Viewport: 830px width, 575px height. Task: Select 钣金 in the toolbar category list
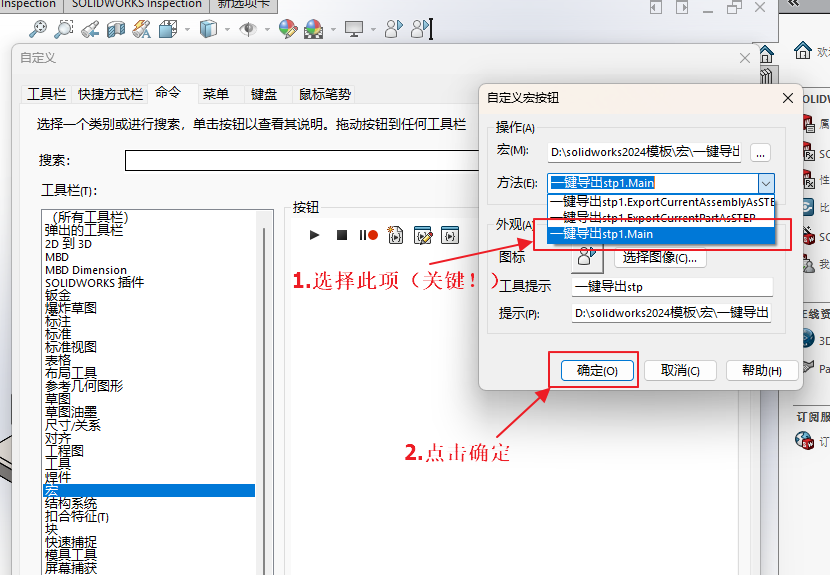tap(58, 295)
